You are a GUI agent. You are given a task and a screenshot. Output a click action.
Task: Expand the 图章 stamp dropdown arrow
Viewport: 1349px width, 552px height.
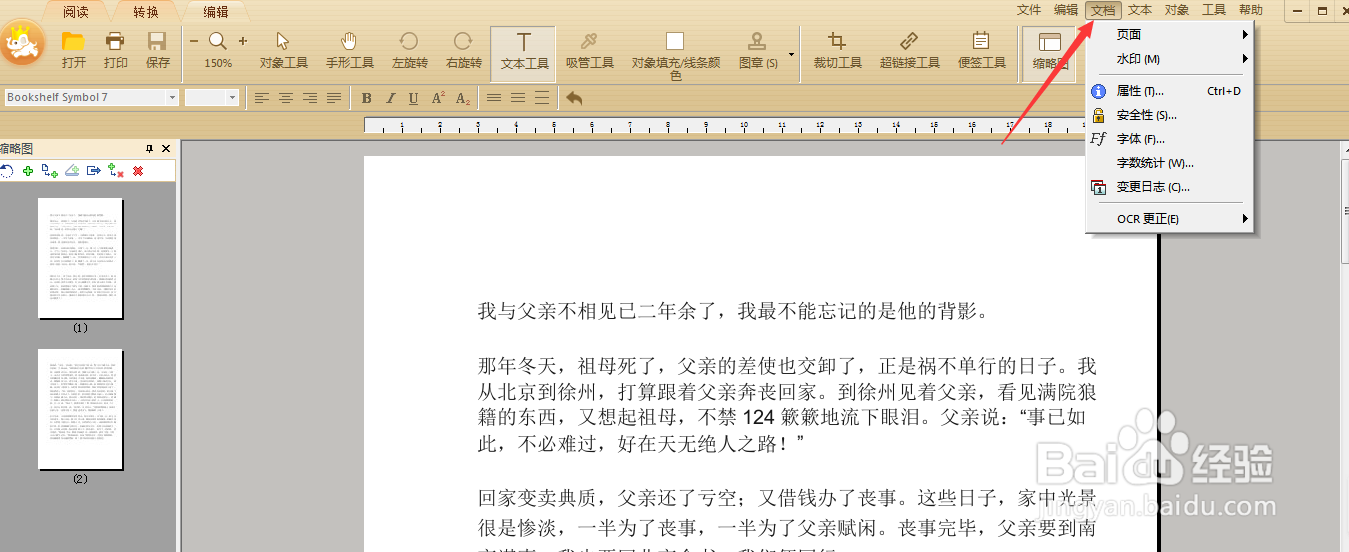pyautogui.click(x=792, y=55)
